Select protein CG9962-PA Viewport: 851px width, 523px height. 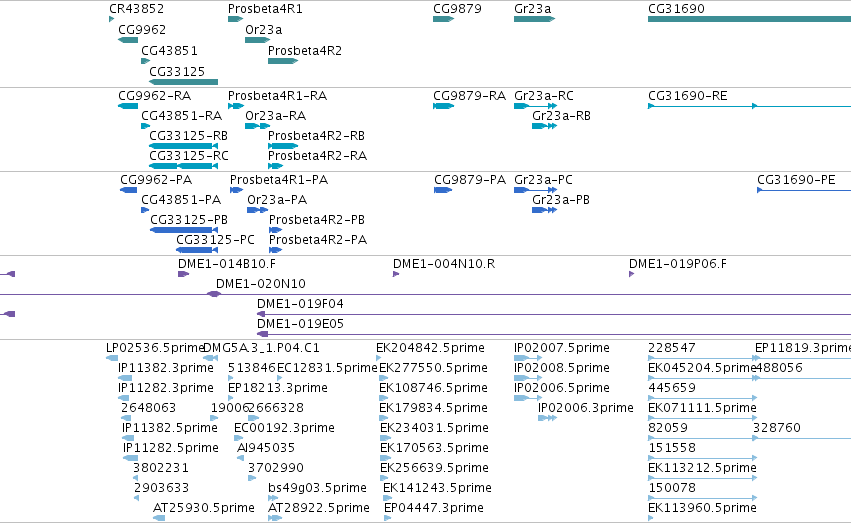[x=156, y=180]
